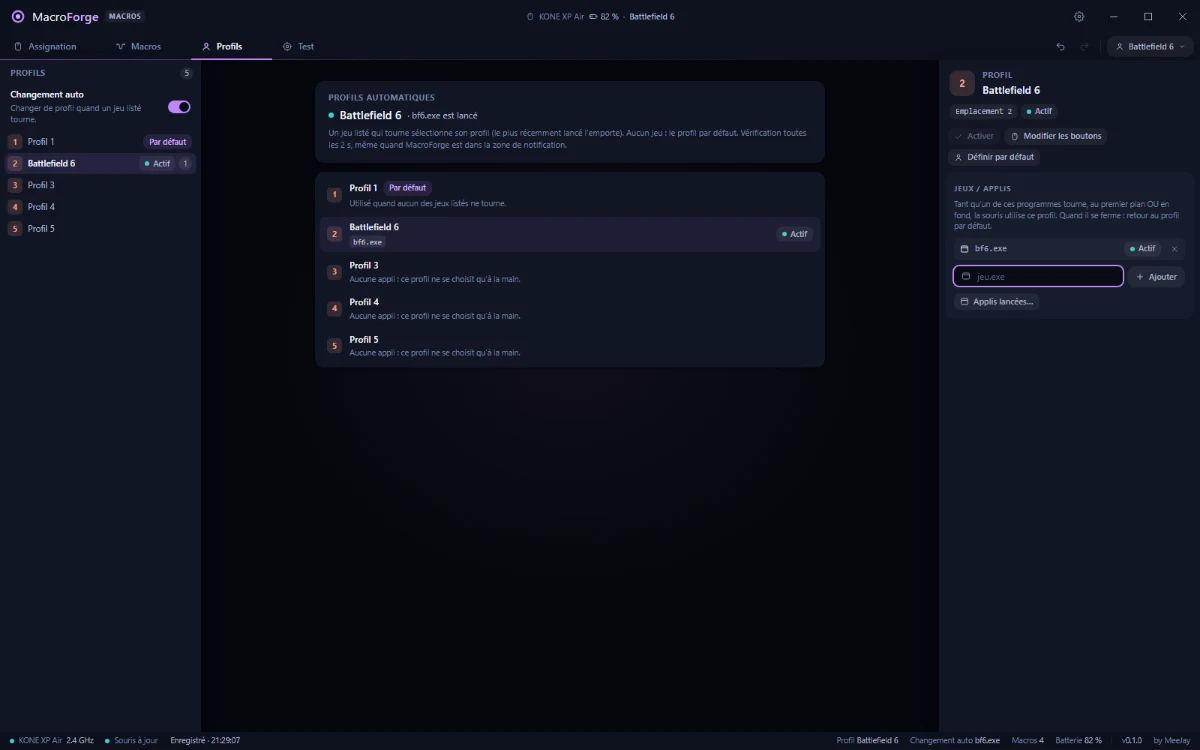Select Profil 1 in the sidebar
The image size is (1200, 750).
[x=98, y=142]
